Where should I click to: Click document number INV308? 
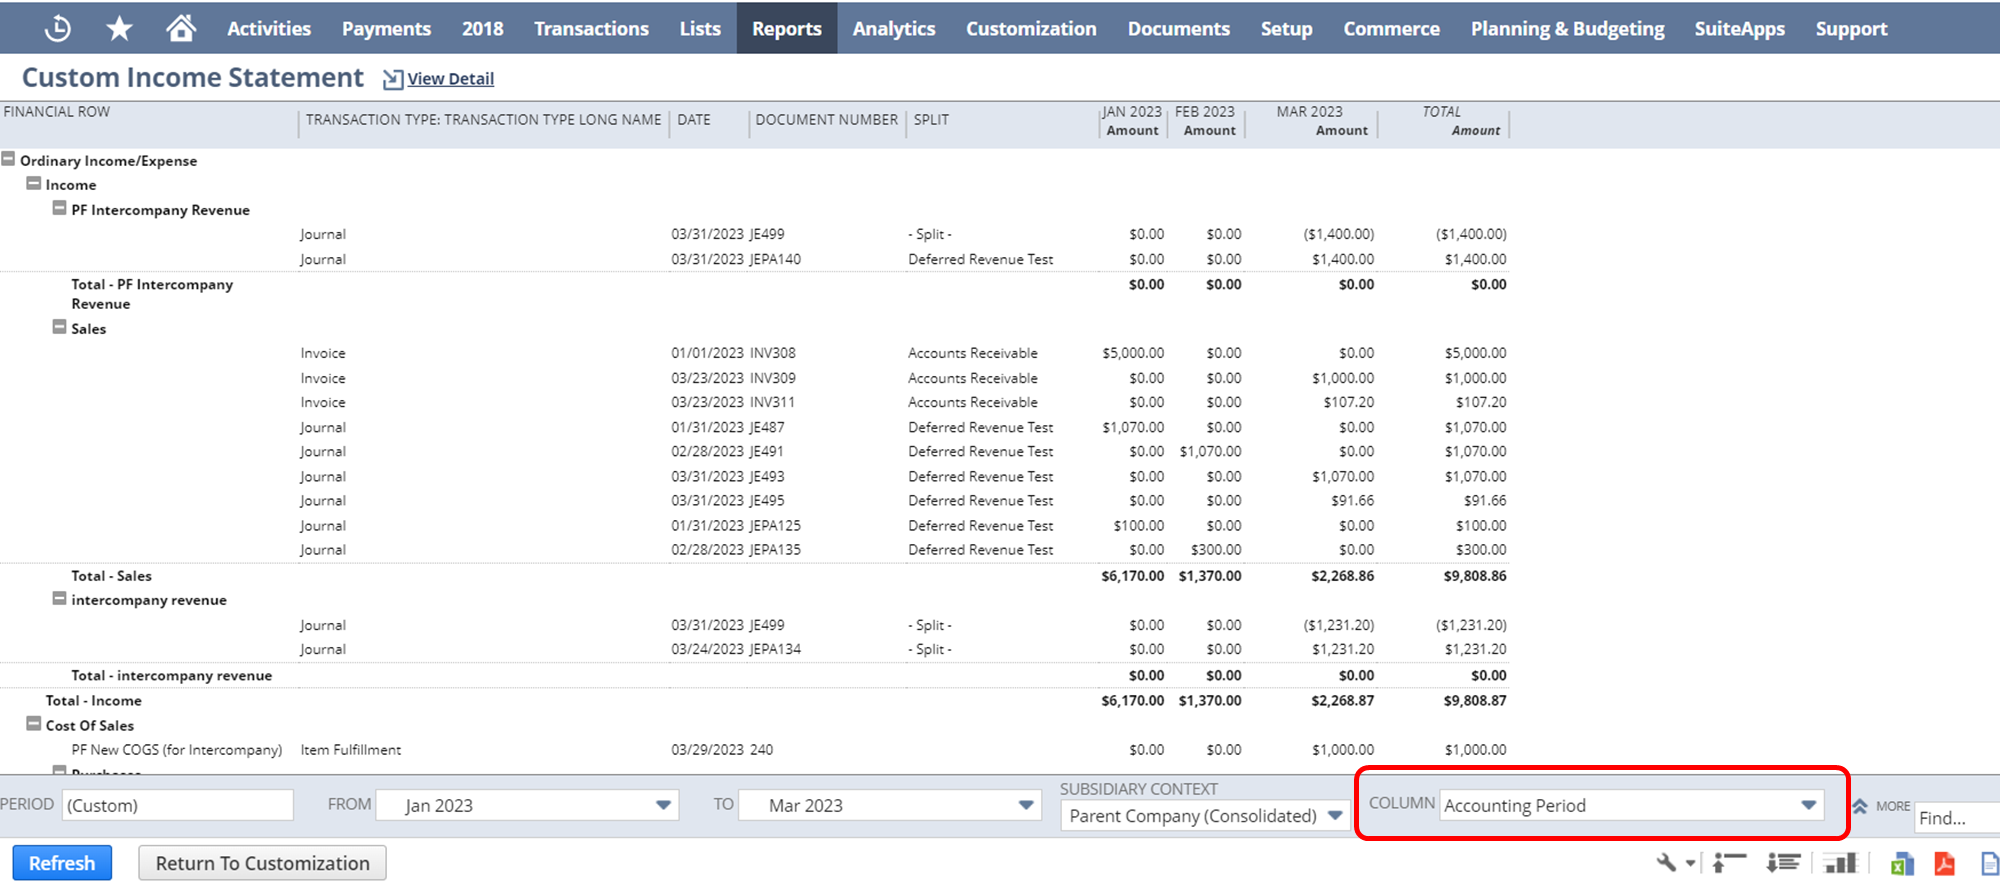773,353
